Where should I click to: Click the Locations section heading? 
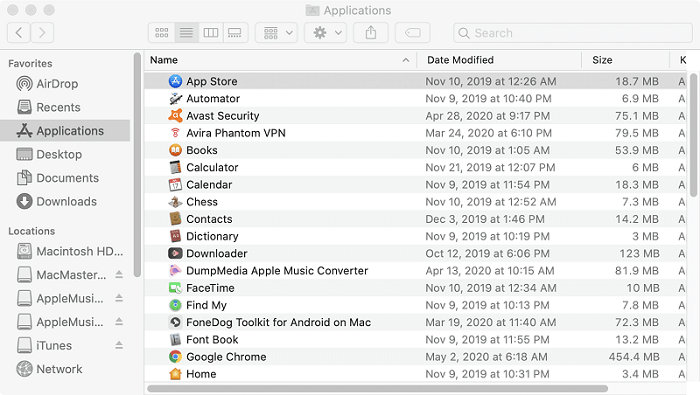click(x=32, y=231)
